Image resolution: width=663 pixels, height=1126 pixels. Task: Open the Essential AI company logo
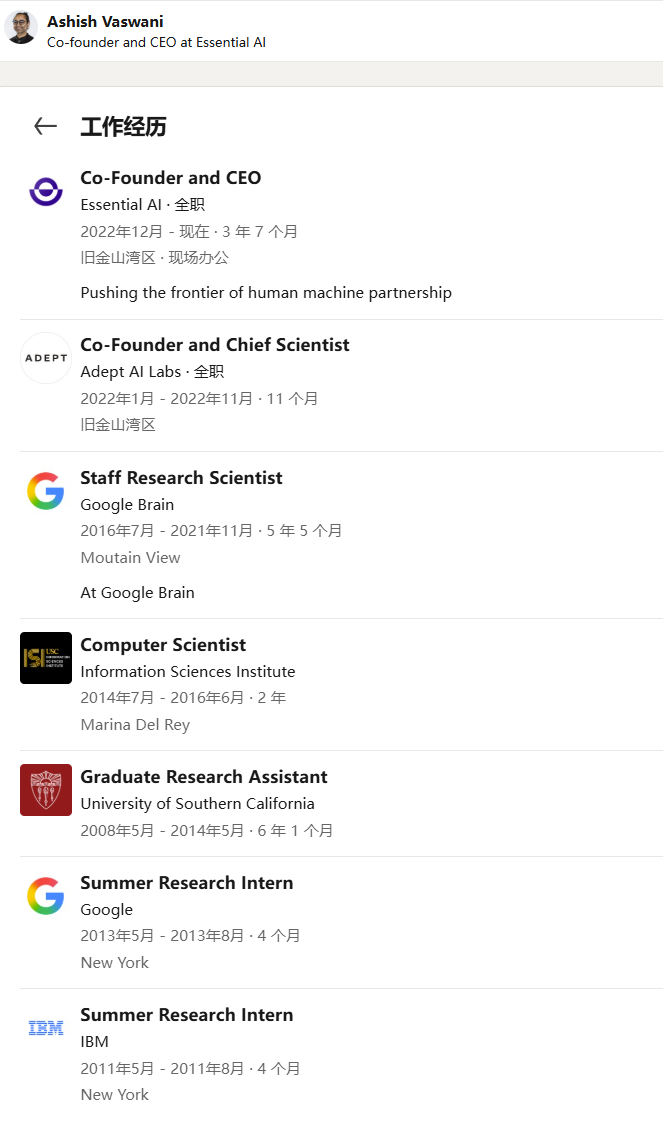46,192
